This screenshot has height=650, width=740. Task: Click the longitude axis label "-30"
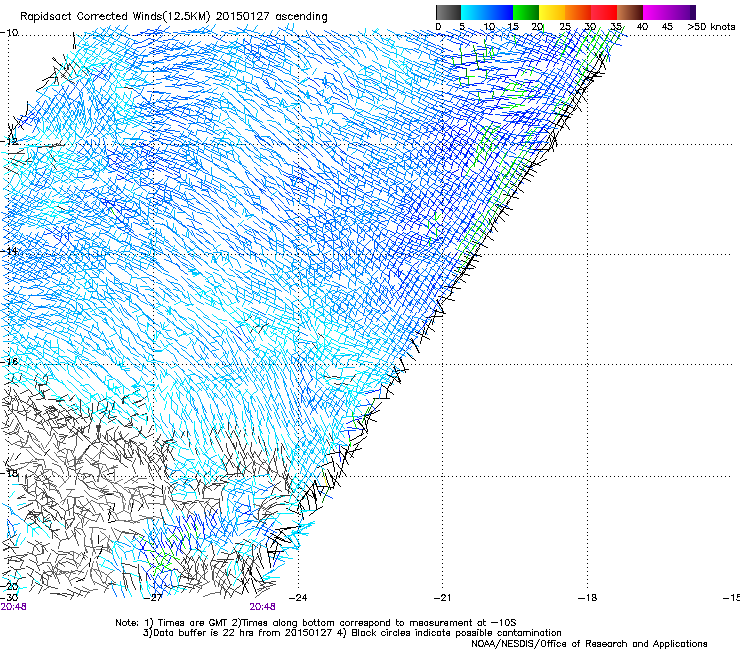tap(9, 597)
